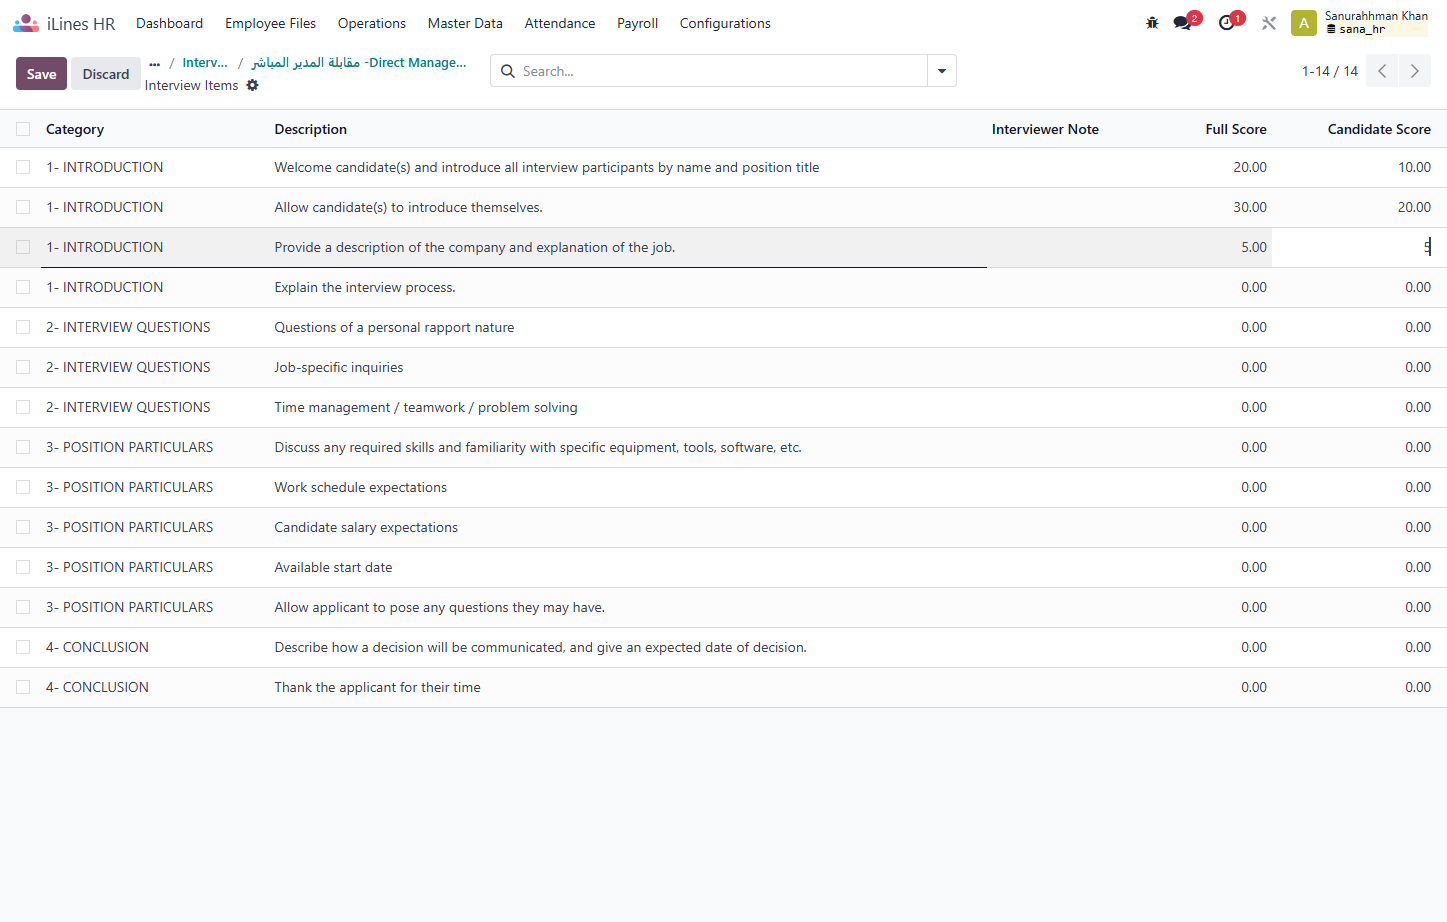Click the Discard button
Viewport: 1447px width, 922px height.
click(106, 74)
